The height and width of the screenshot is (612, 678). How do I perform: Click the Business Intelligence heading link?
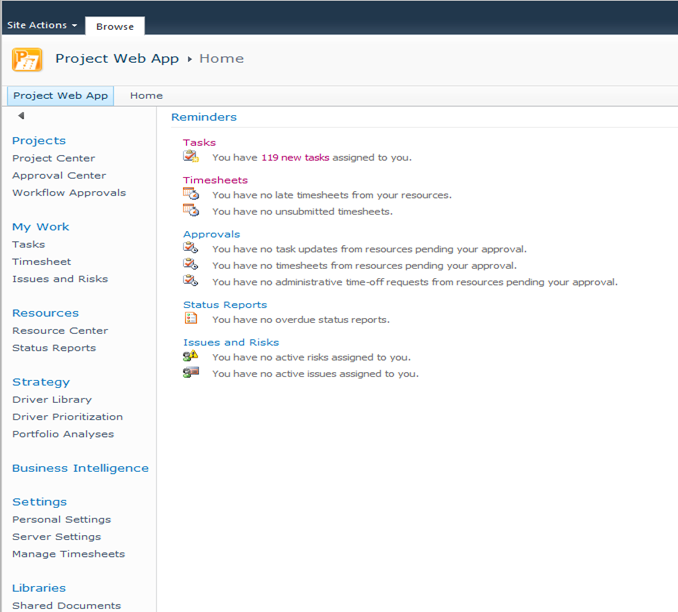[x=80, y=468]
